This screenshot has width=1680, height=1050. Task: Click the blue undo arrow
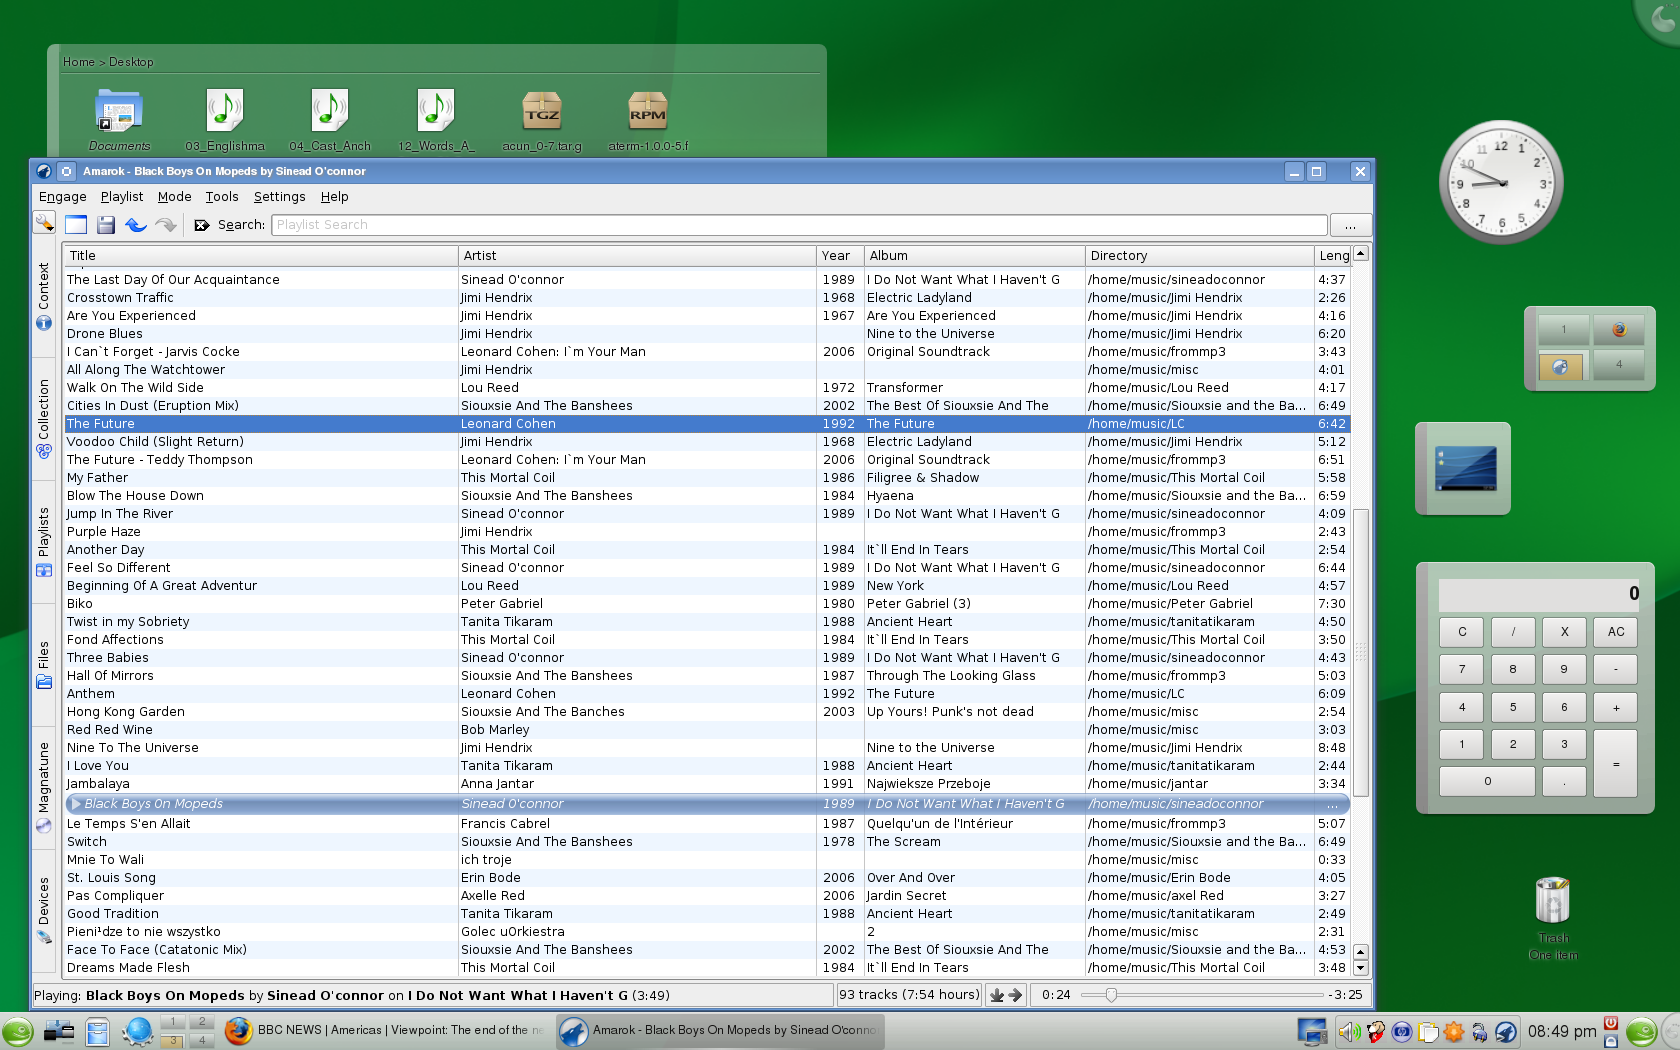point(136,225)
